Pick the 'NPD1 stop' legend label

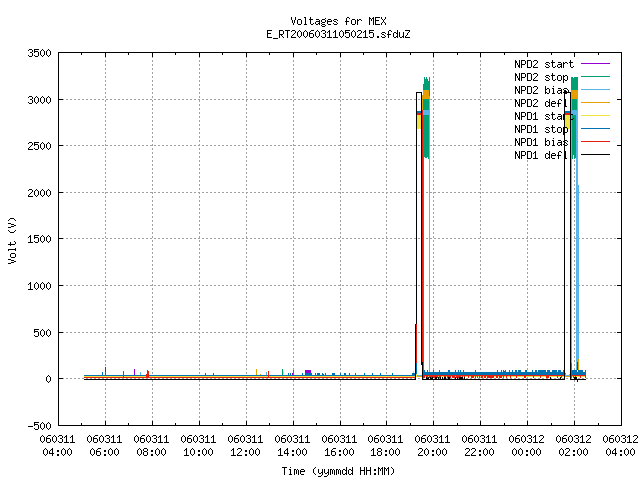[x=541, y=129]
